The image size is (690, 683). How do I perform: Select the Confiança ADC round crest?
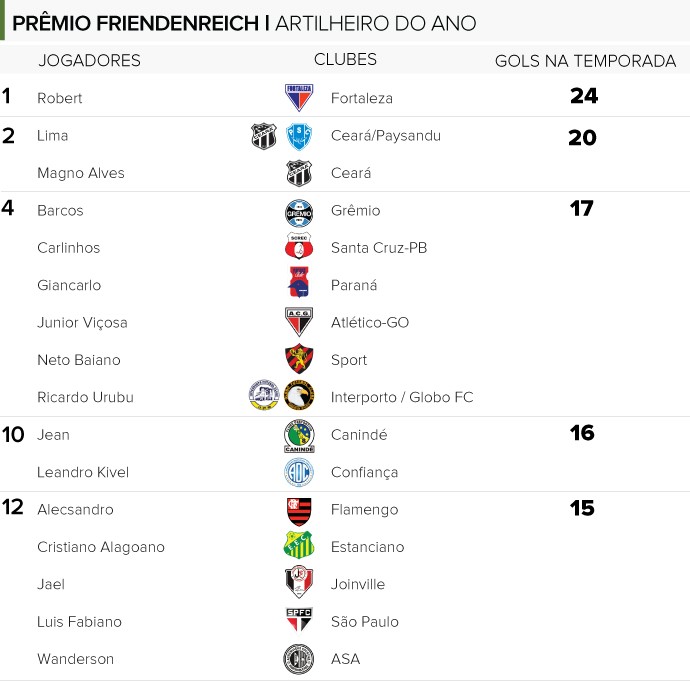299,472
